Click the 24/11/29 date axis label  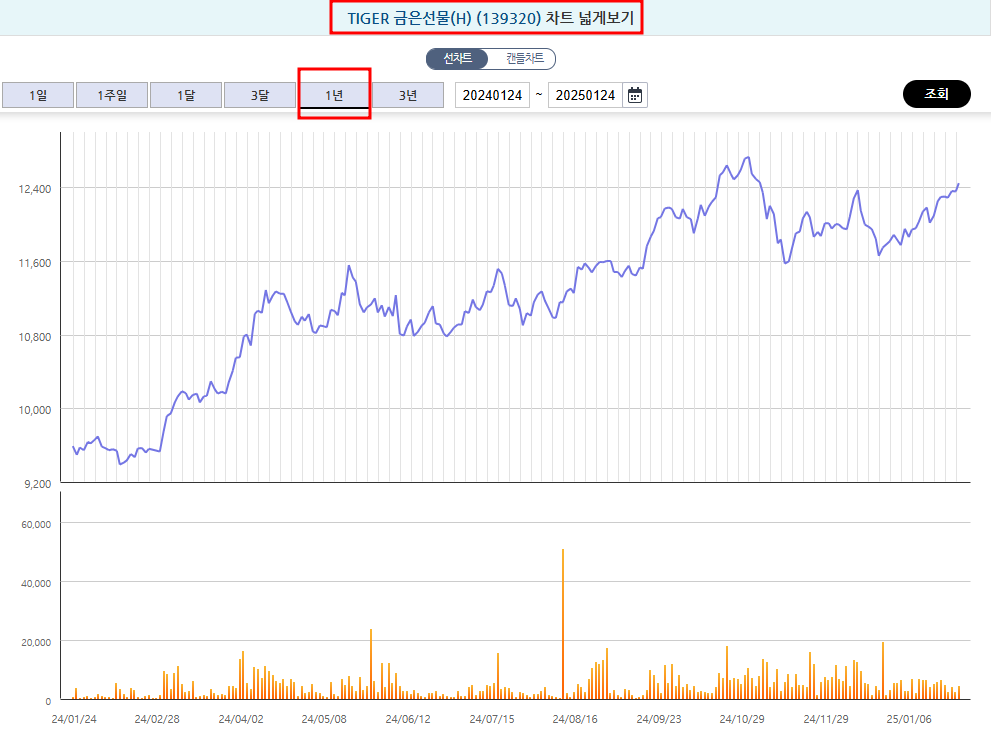pyautogui.click(x=826, y=719)
